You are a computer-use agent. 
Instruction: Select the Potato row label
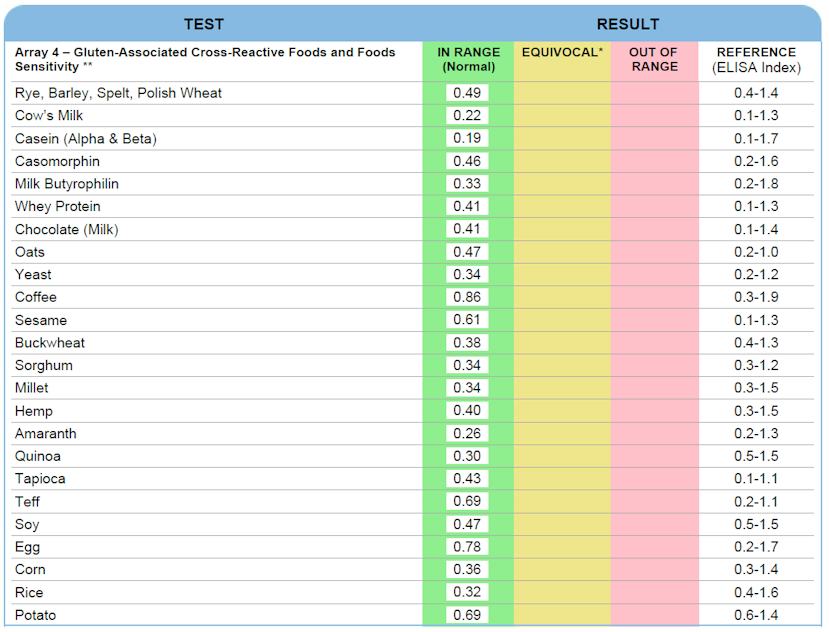coord(35,616)
